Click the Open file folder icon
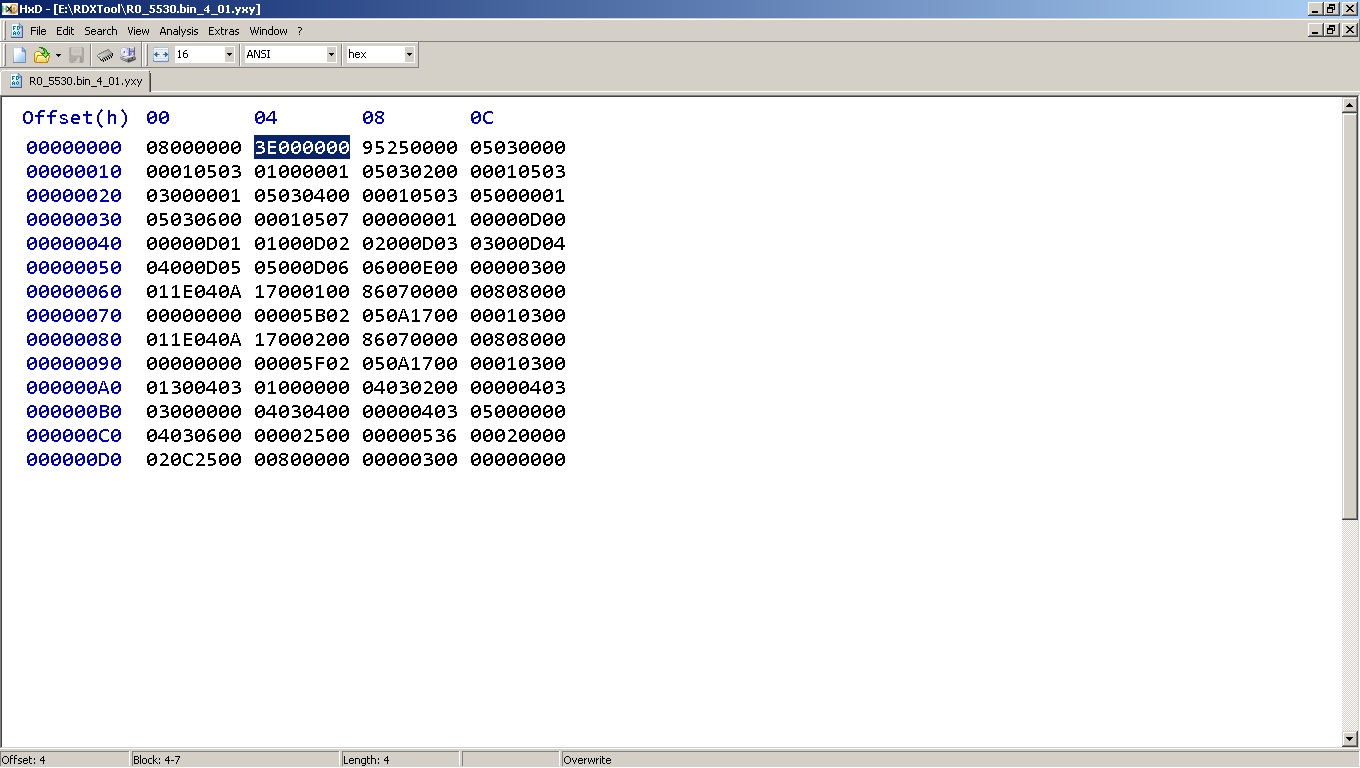The height and width of the screenshot is (768, 1360). (41, 55)
